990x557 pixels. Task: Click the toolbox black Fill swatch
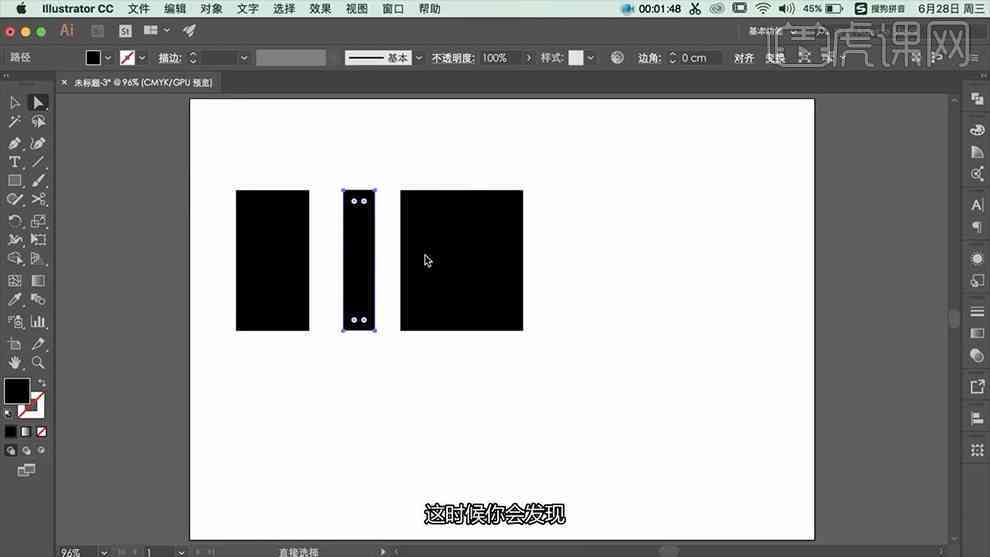[17, 391]
